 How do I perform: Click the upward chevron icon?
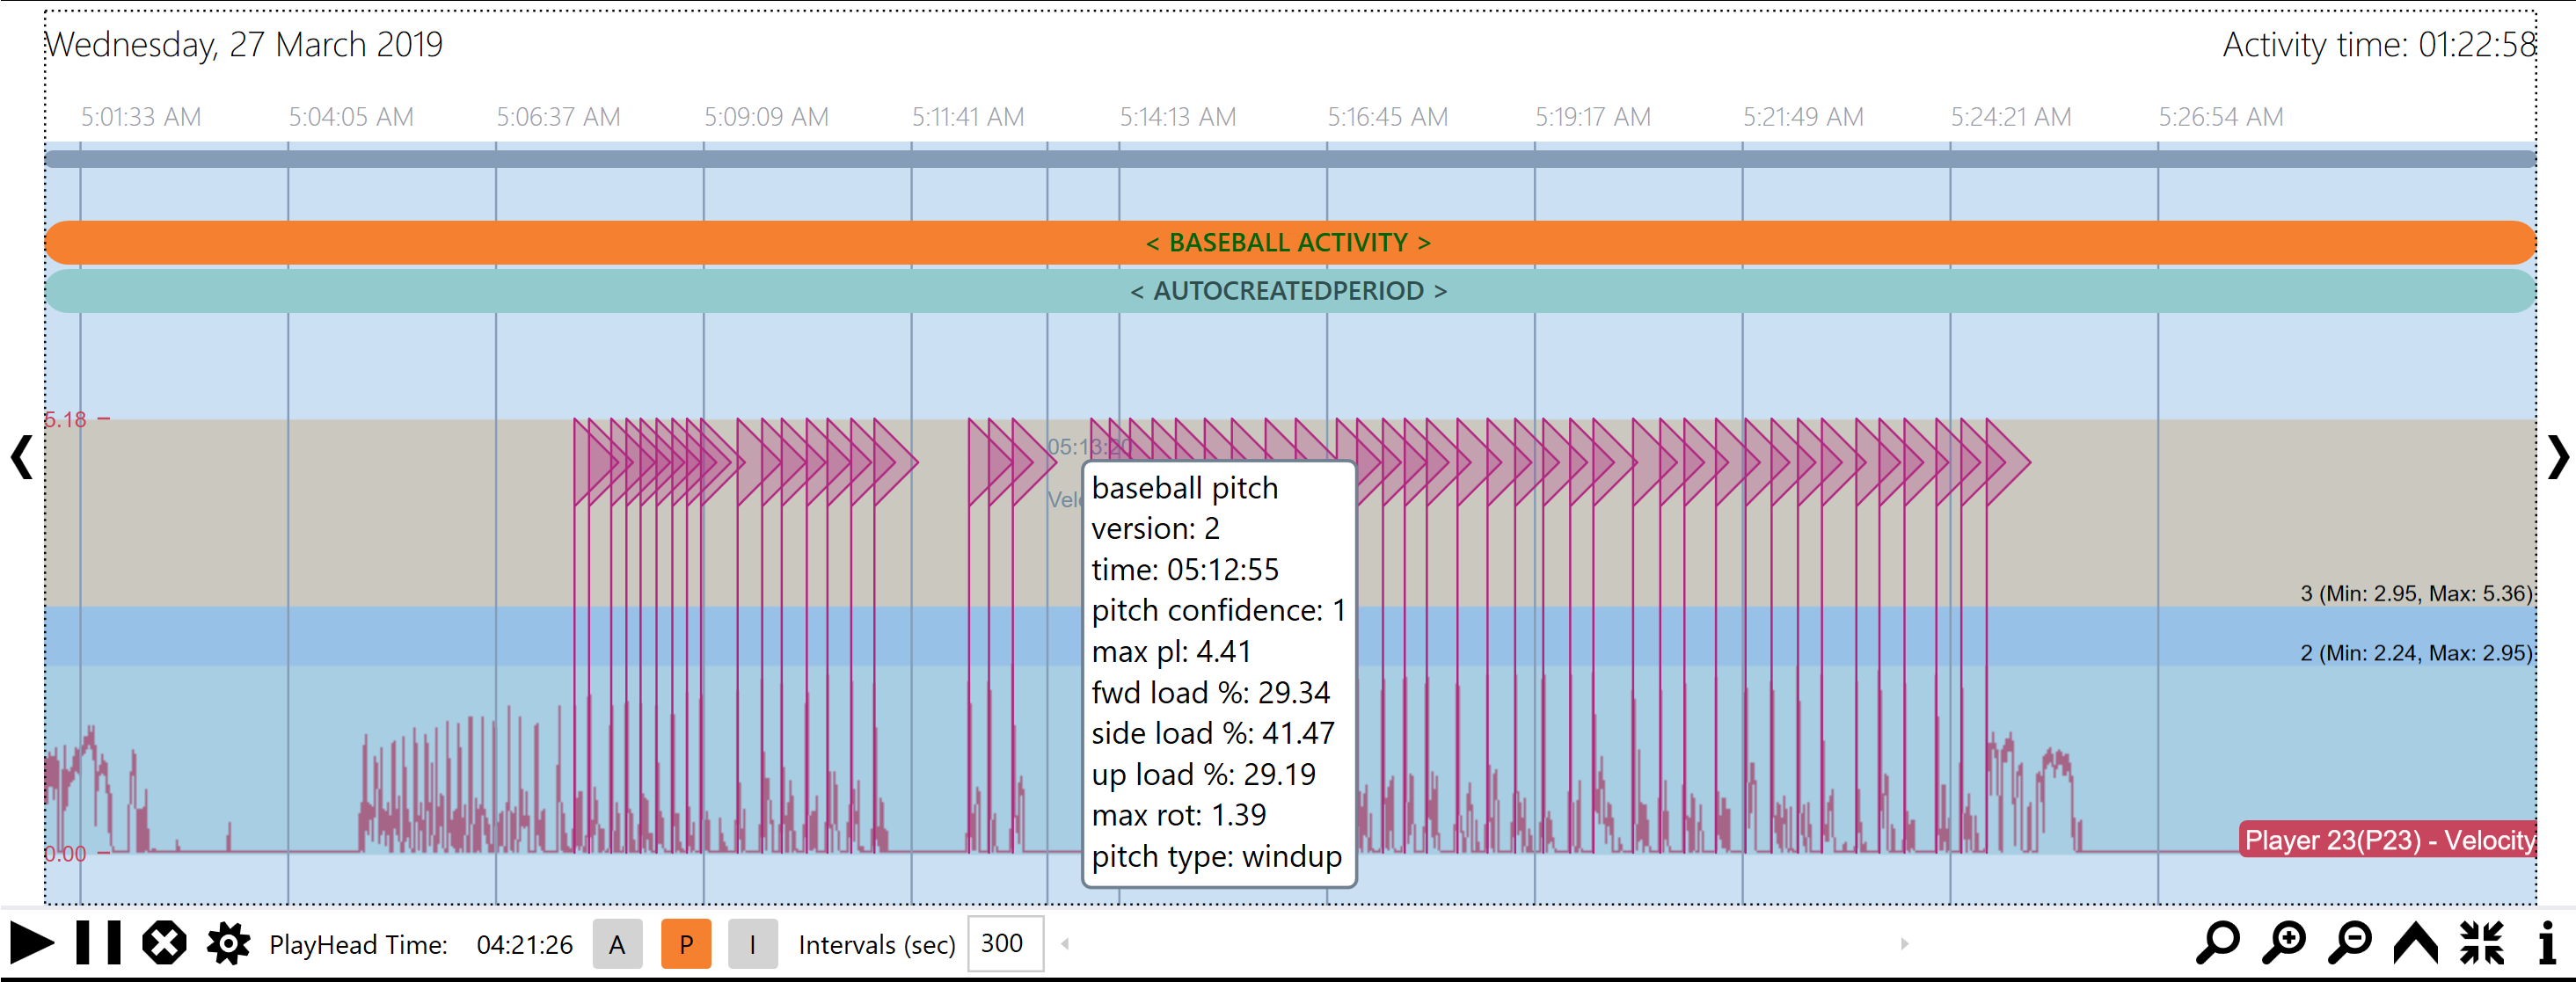click(2416, 943)
